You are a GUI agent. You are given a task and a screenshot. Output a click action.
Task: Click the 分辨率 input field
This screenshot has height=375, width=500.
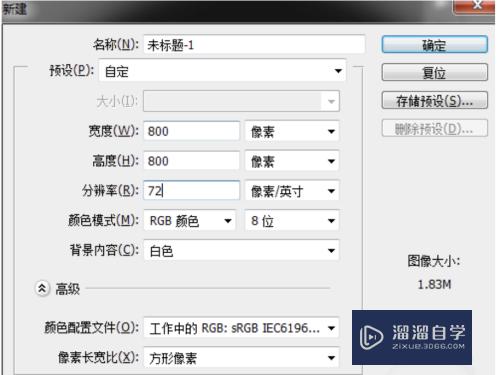(x=192, y=191)
